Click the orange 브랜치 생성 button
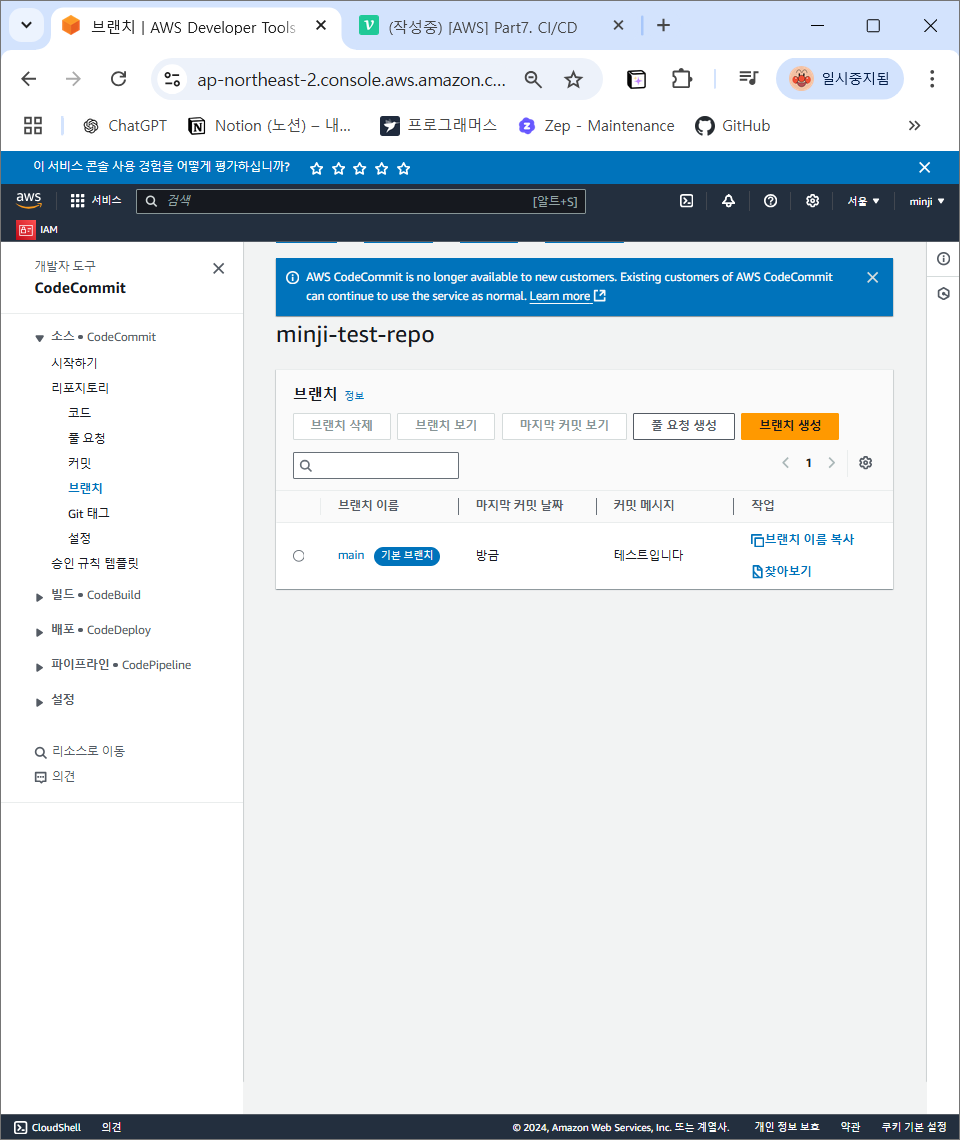960x1140 pixels. [790, 426]
